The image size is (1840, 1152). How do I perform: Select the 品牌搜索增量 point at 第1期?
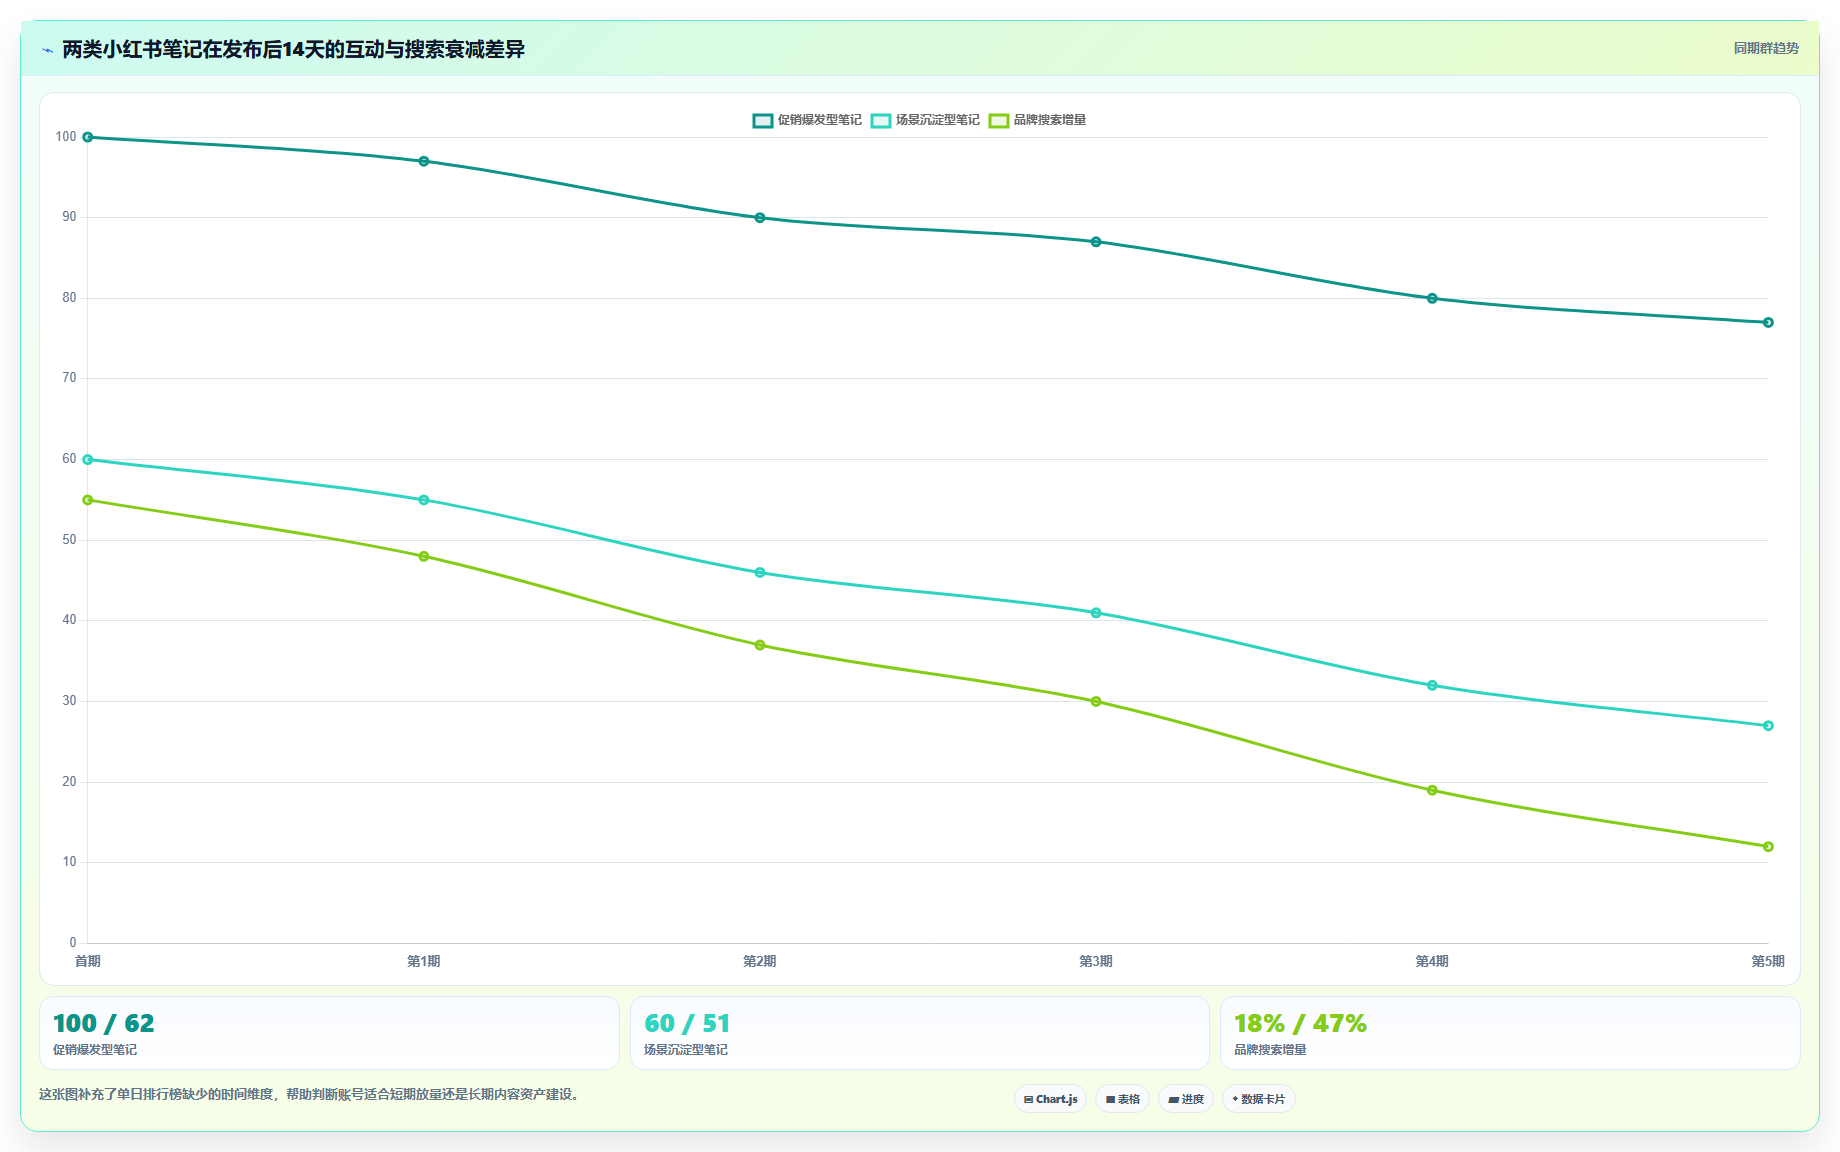(x=424, y=556)
